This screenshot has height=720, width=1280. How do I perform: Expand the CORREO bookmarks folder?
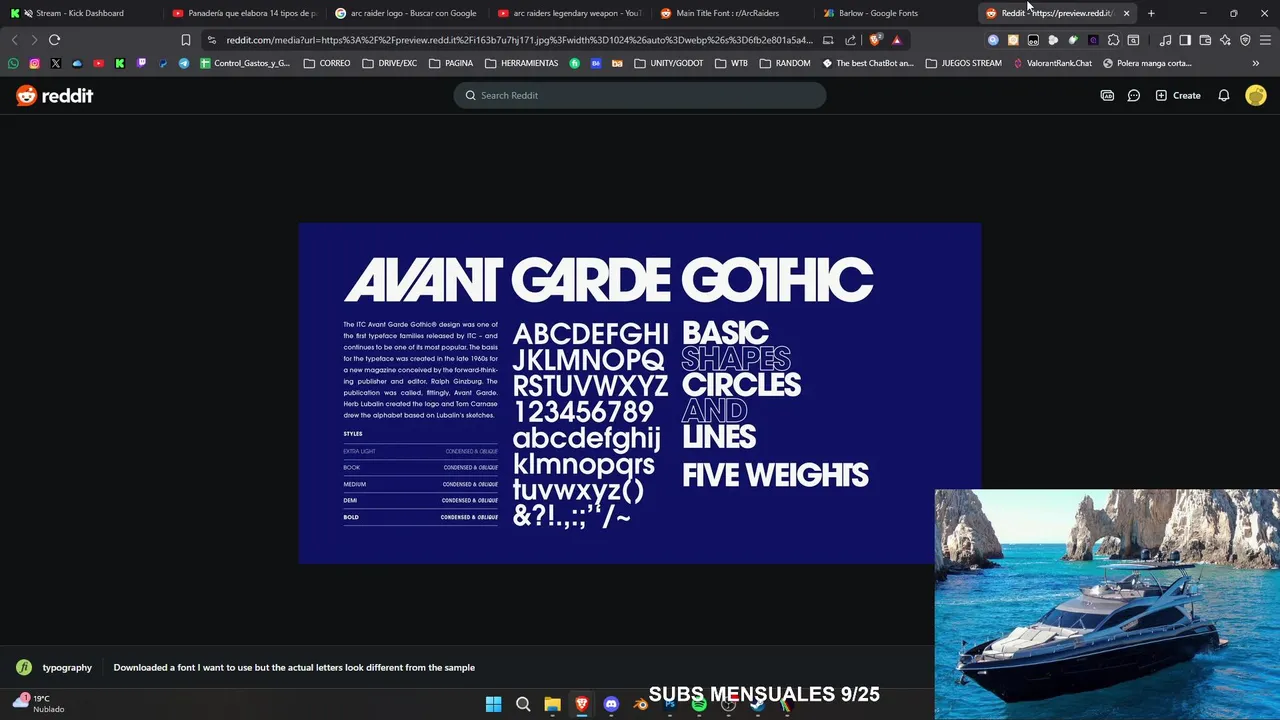coord(327,63)
